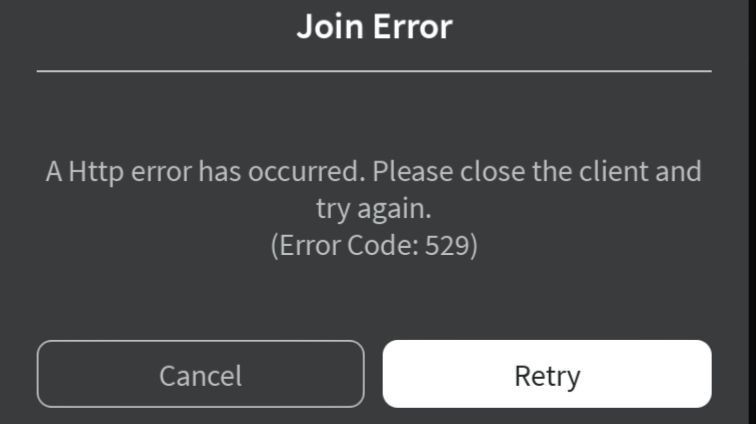
Task: Click the Retry button
Action: 547,374
